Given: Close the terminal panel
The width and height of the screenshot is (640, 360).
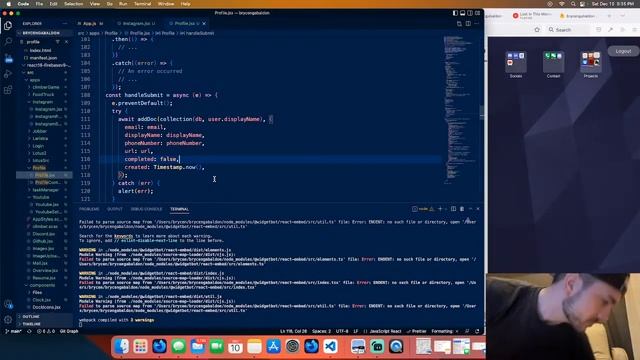Looking at the screenshot, I should [x=478, y=209].
